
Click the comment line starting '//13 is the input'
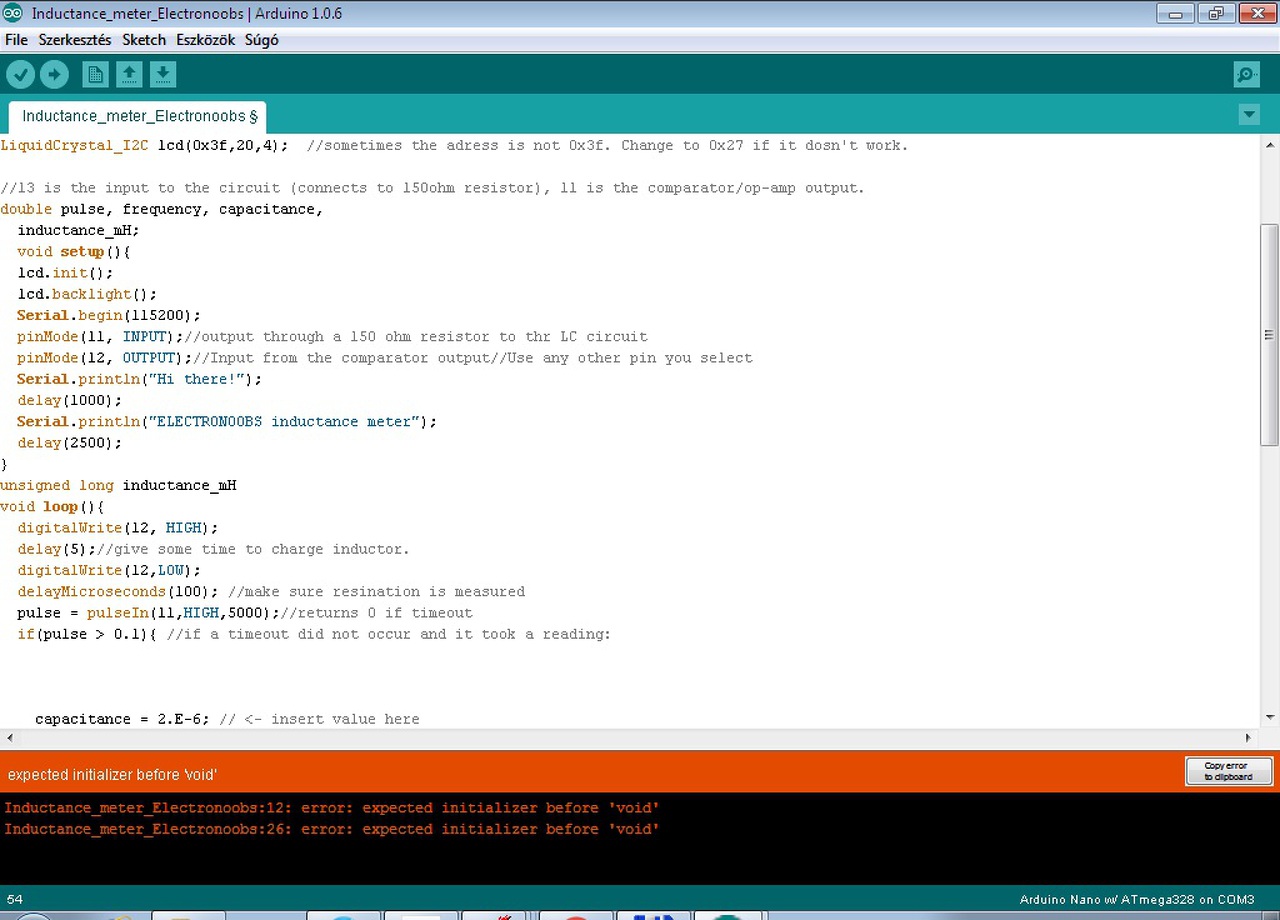[x=432, y=188]
